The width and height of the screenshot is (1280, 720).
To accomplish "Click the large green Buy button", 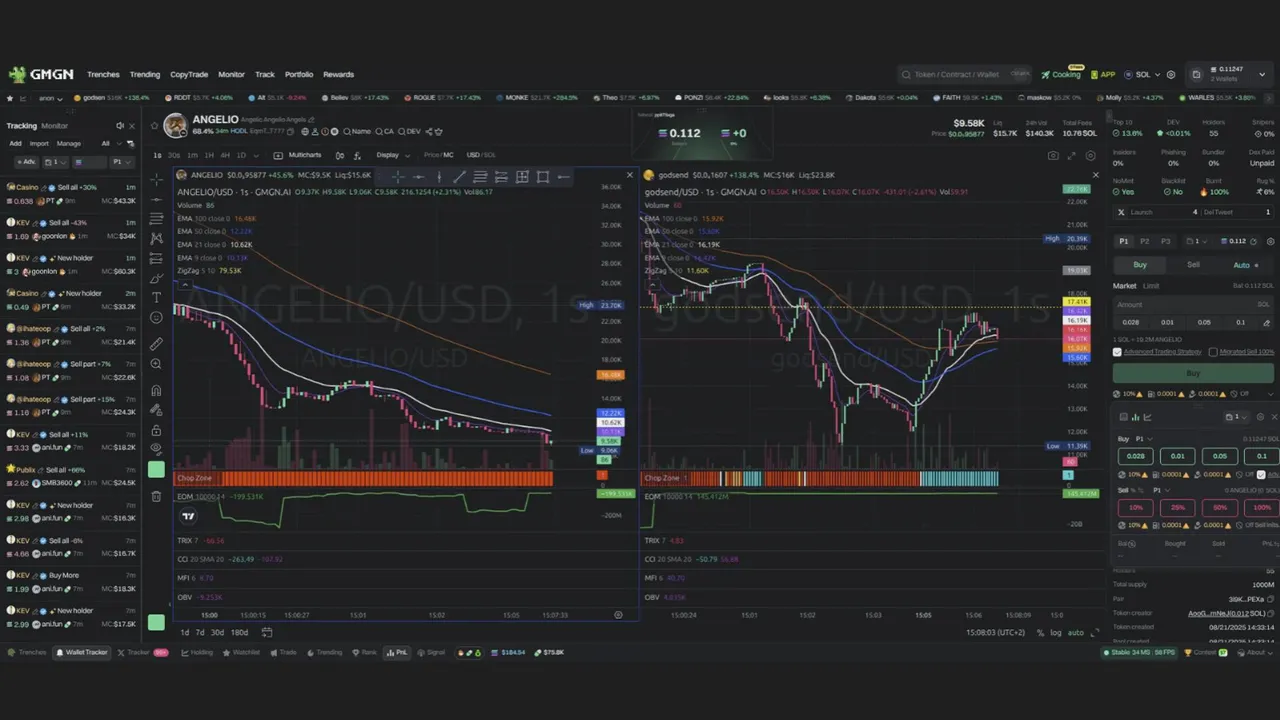I will coord(1193,373).
